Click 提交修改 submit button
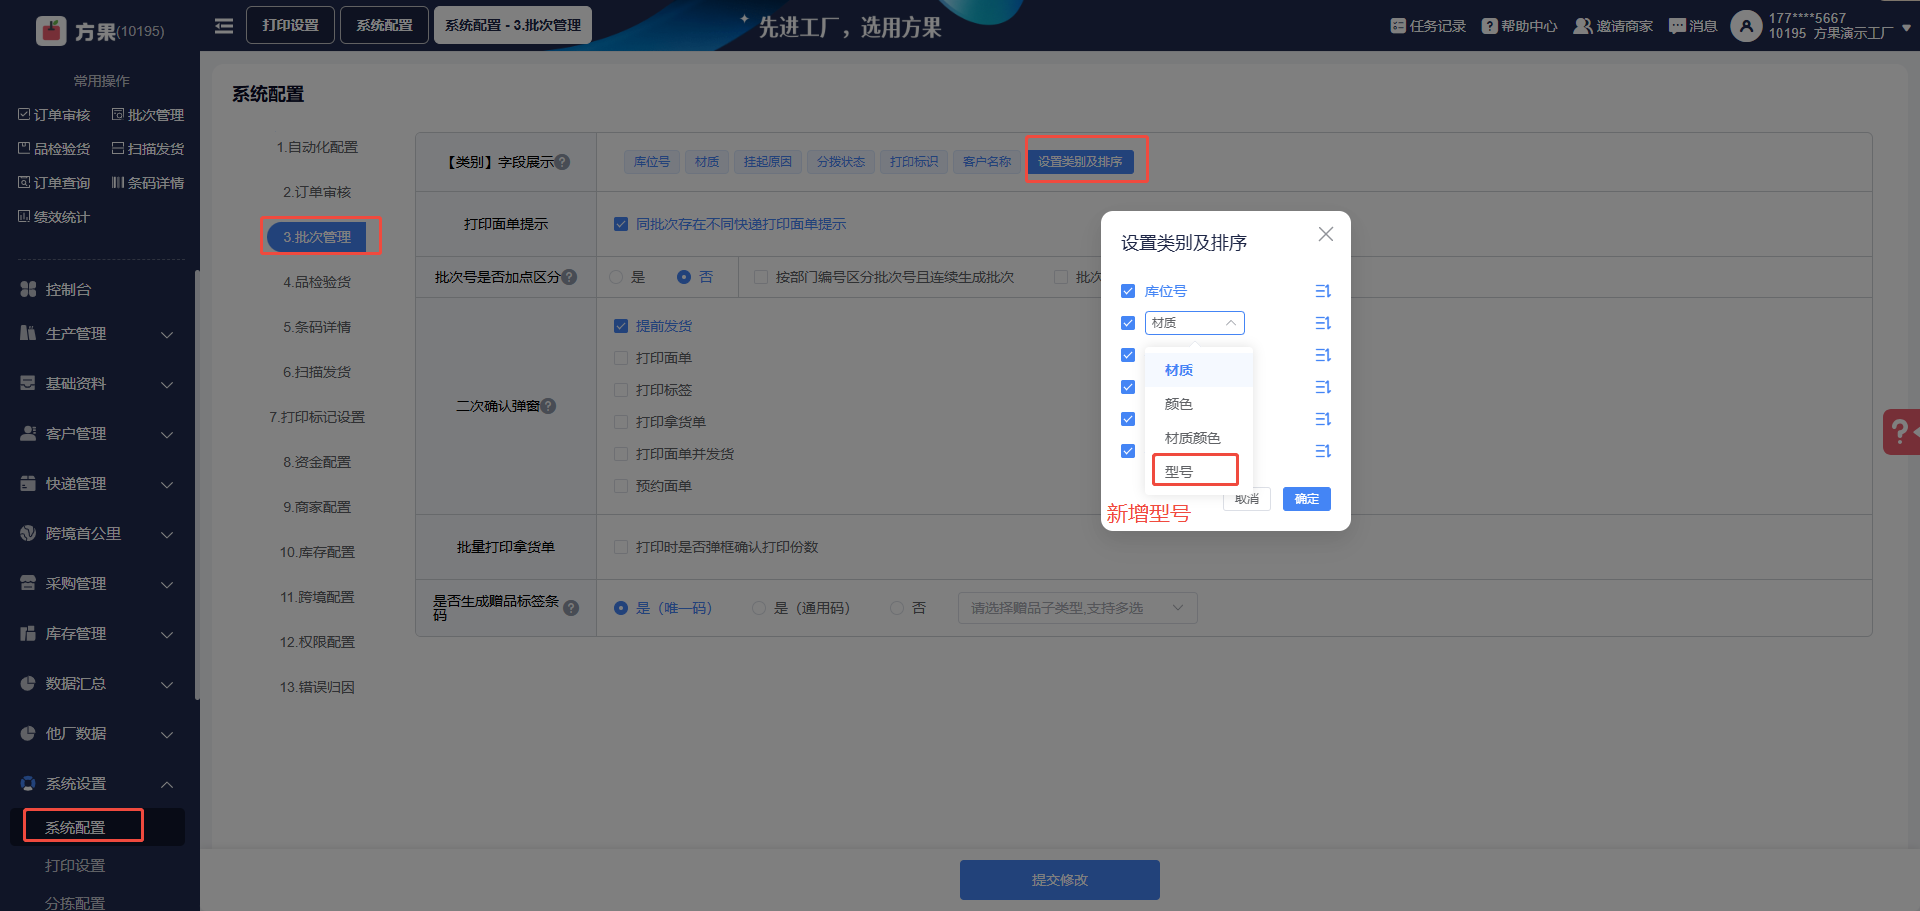The image size is (1920, 911). (1060, 880)
